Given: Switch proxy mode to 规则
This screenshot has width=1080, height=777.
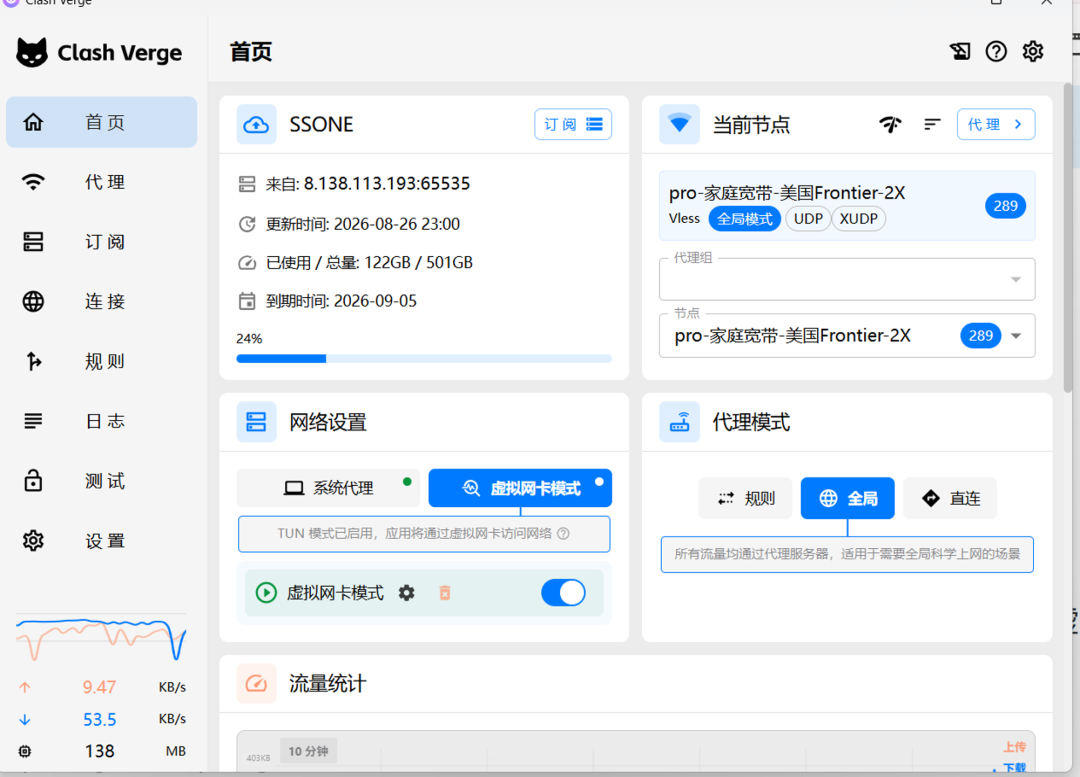Looking at the screenshot, I should pos(746,498).
